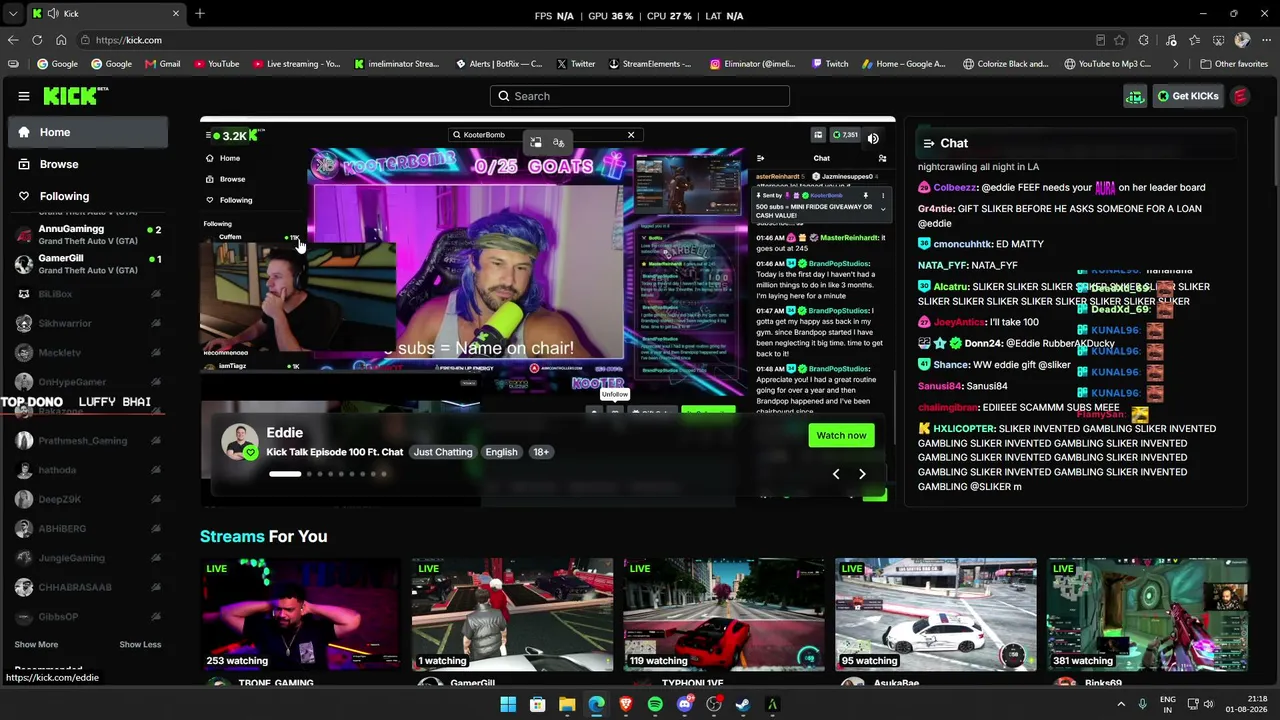
Task: Show previous featured stream
Action: click(x=836, y=474)
